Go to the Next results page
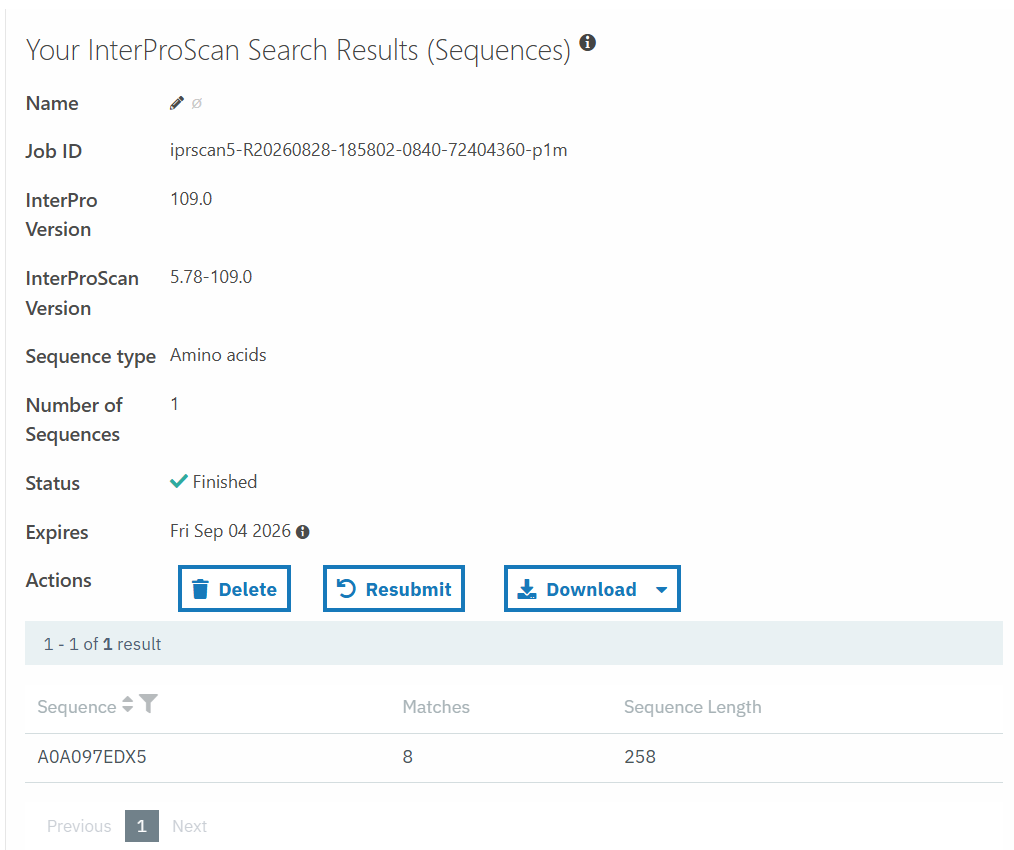The height and width of the screenshot is (850, 1014). pyautogui.click(x=189, y=826)
